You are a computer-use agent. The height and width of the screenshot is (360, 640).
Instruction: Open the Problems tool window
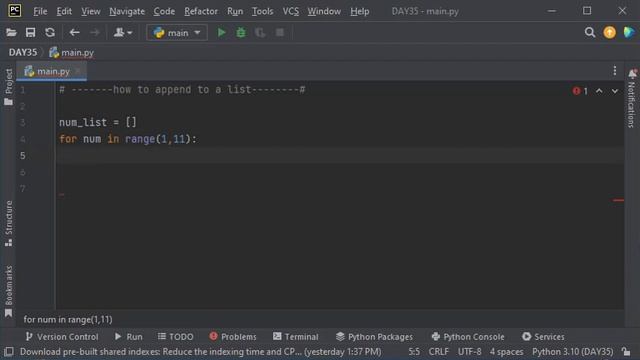coord(233,337)
